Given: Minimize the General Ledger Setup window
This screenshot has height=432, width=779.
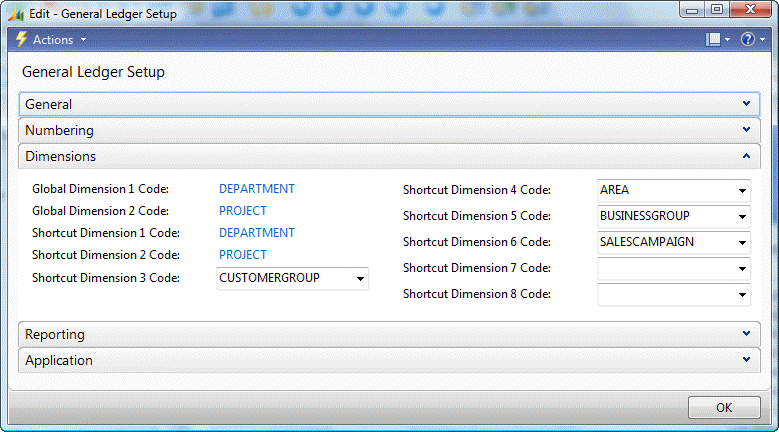Looking at the screenshot, I should click(693, 9).
